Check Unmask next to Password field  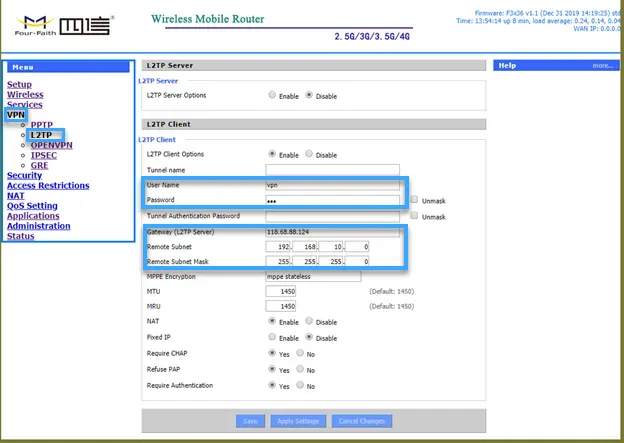coord(415,200)
